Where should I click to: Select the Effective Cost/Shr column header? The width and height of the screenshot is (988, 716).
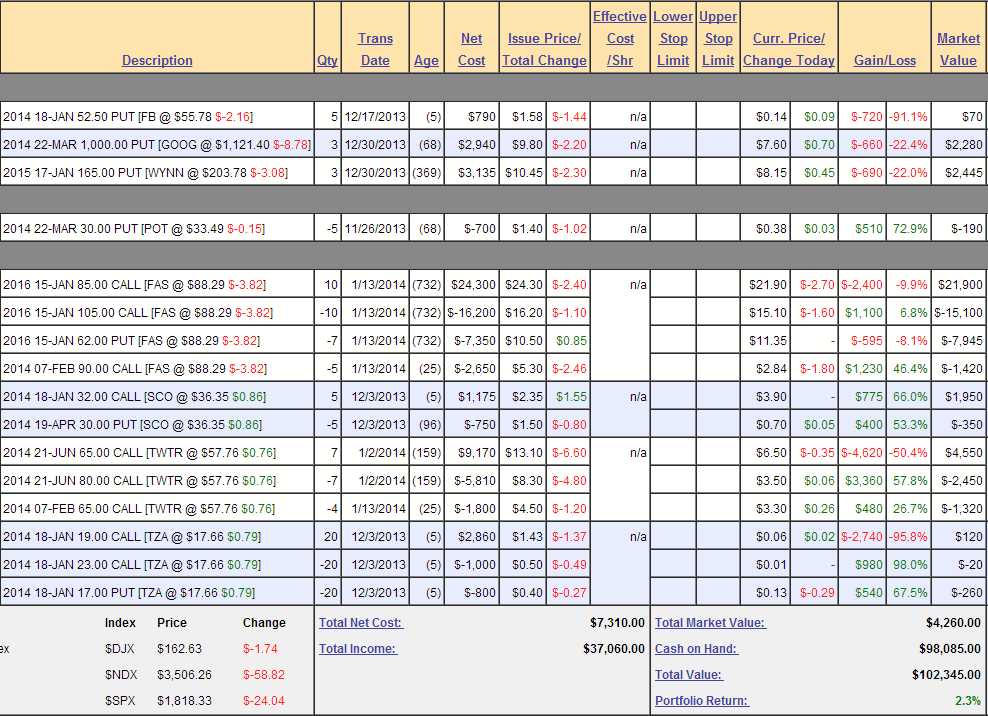click(620, 38)
